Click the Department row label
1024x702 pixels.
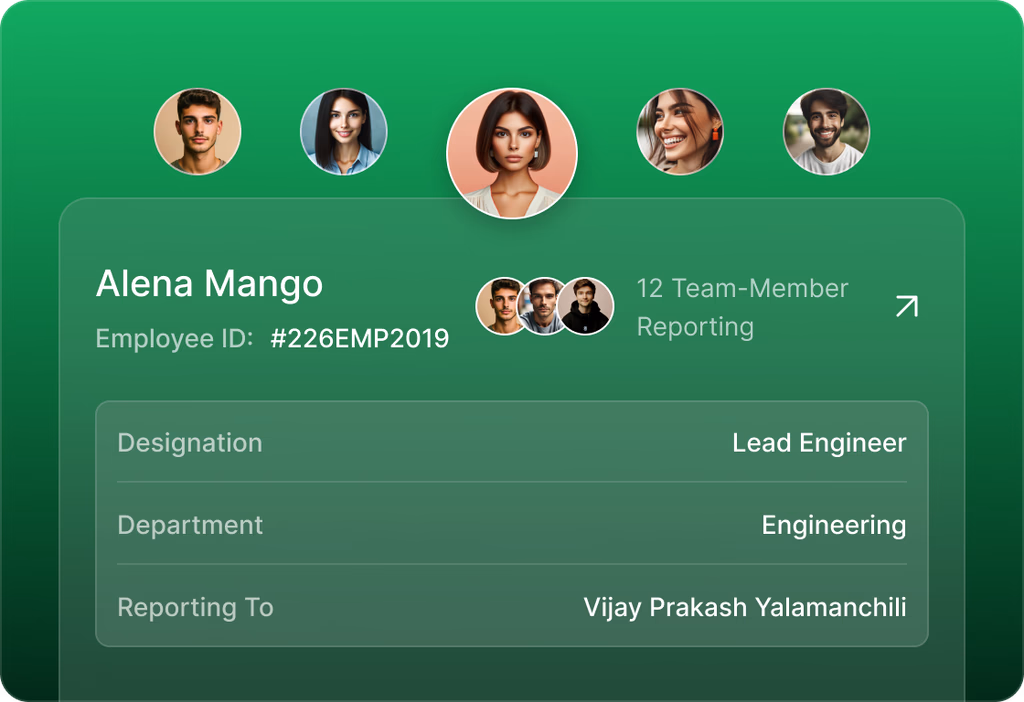[x=190, y=525]
